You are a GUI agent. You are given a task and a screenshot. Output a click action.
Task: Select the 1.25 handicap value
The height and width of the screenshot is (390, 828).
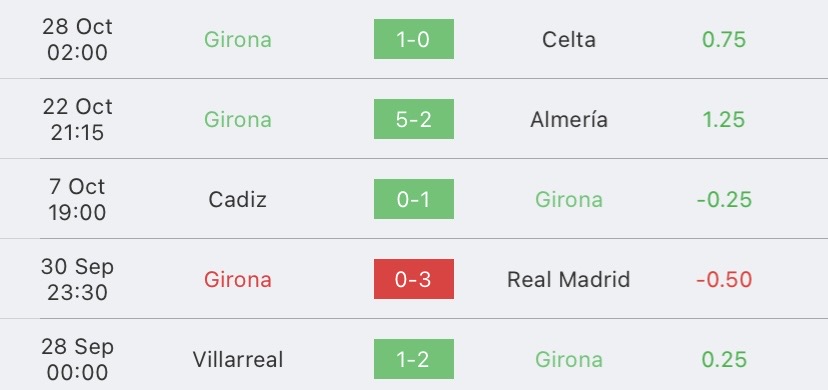724,120
